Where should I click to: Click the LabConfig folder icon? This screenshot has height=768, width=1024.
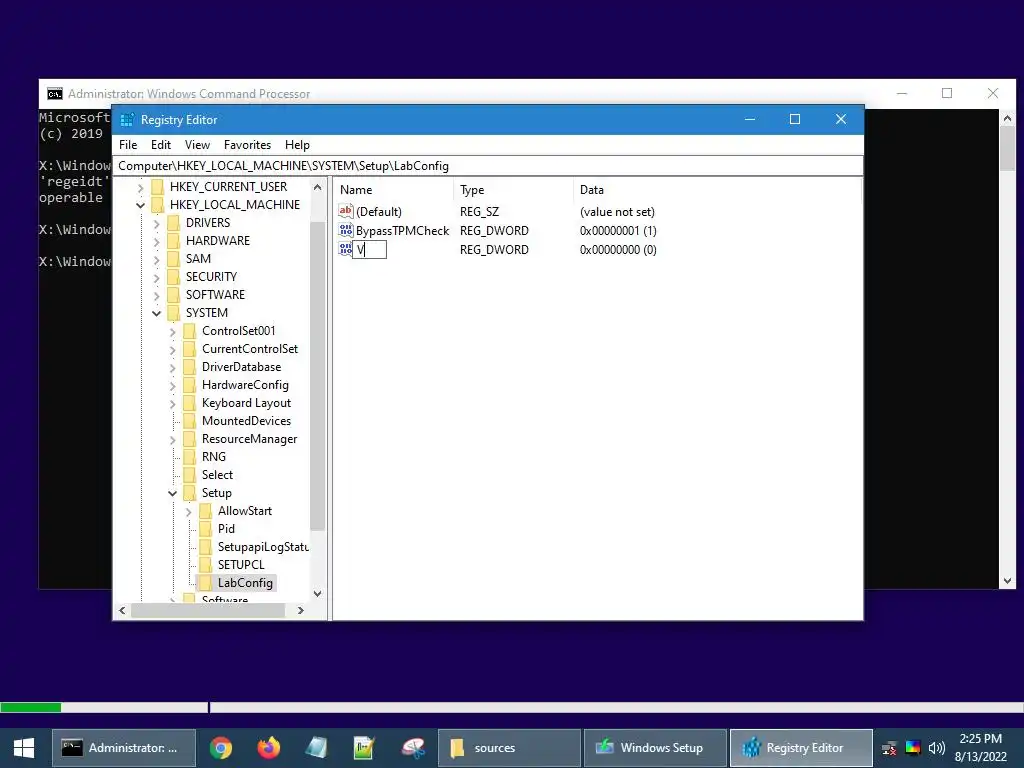coord(205,583)
